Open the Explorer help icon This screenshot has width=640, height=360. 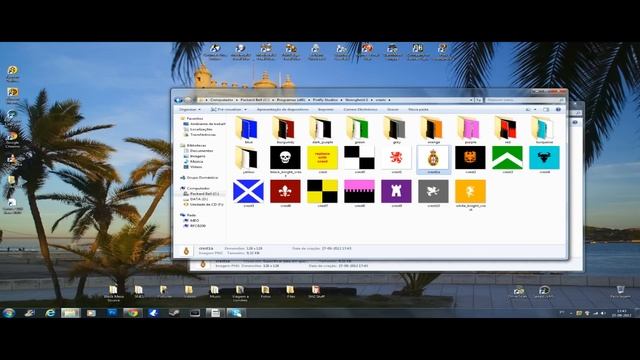[558, 109]
